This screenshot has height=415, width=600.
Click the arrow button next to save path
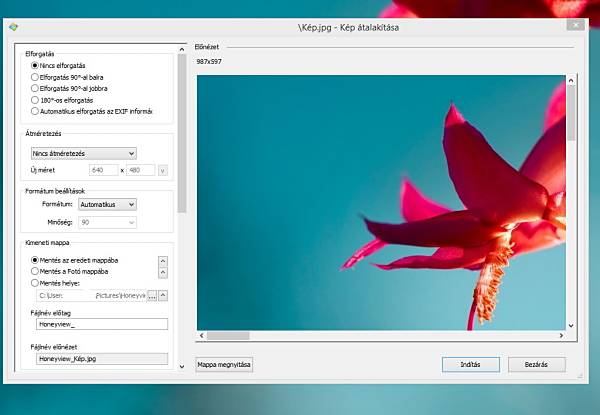(x=163, y=296)
